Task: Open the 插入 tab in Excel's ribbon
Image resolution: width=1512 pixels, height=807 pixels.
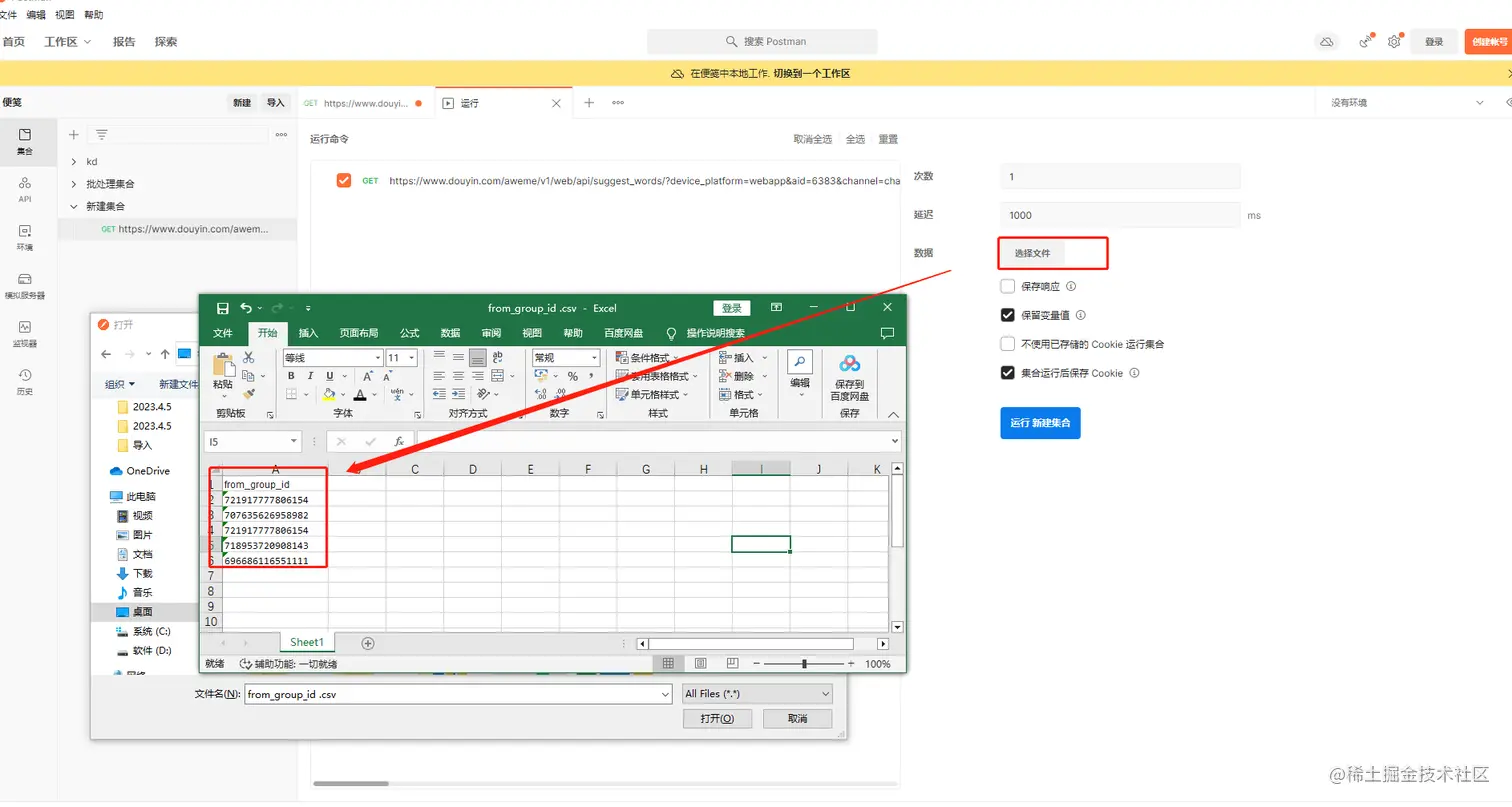Action: pos(309,333)
